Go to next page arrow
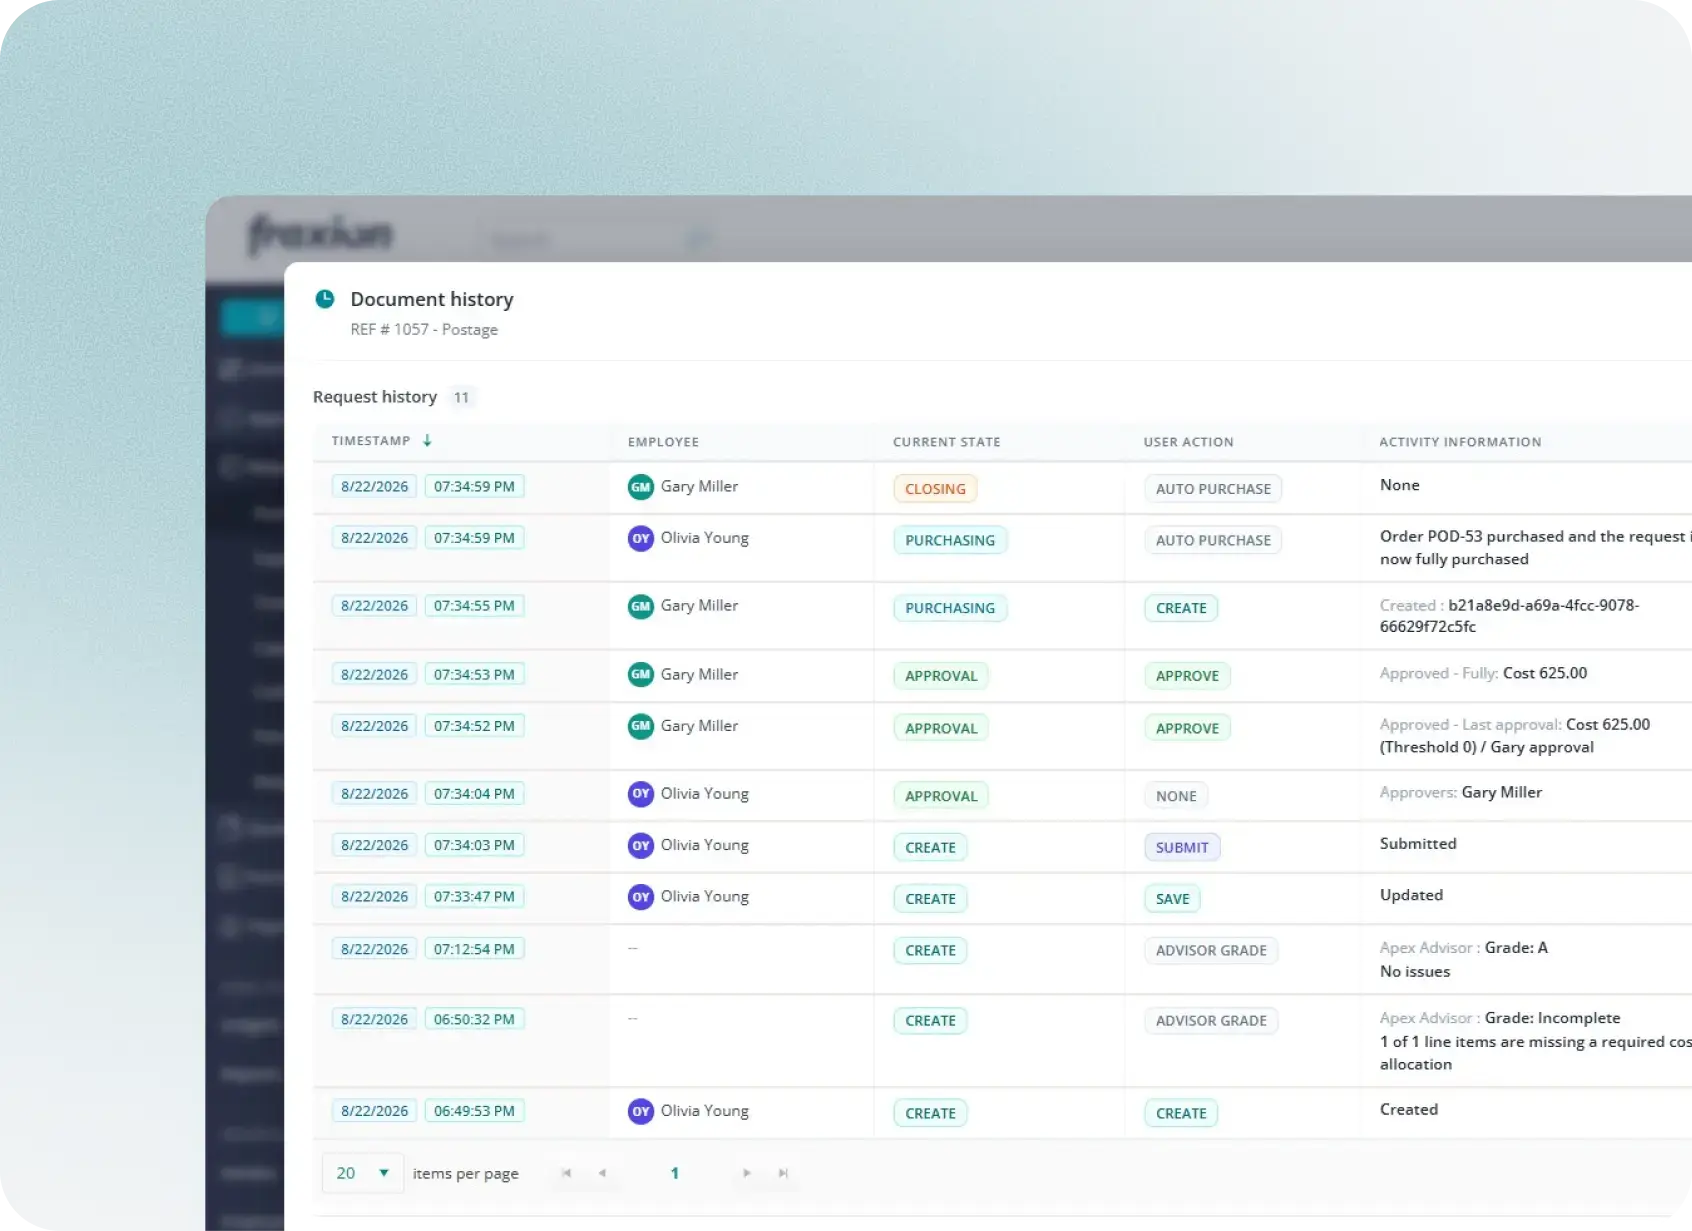Viewport: 1692px width, 1231px height. 746,1173
